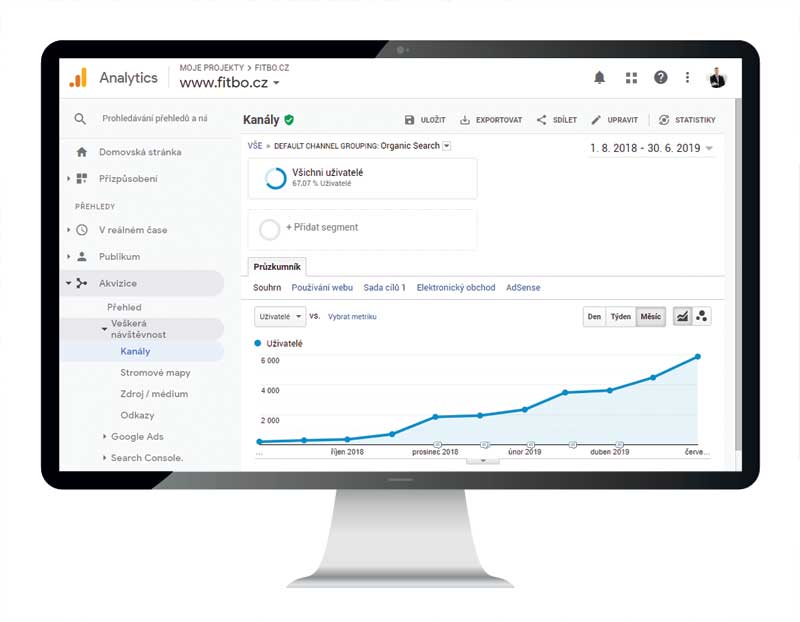Viewport: 800px width, 622px height.
Task: Open Přehled under Akvizice
Action: (x=124, y=307)
